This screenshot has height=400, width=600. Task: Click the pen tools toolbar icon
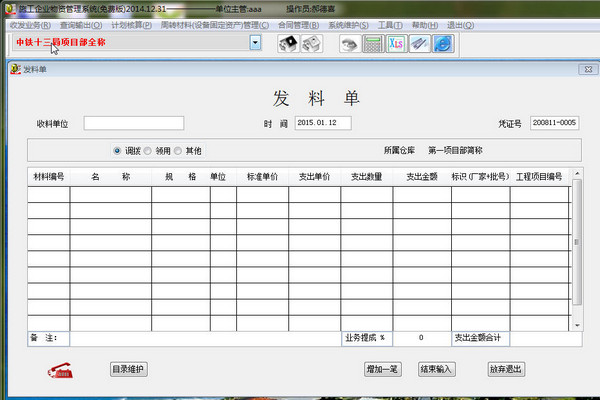(420, 44)
